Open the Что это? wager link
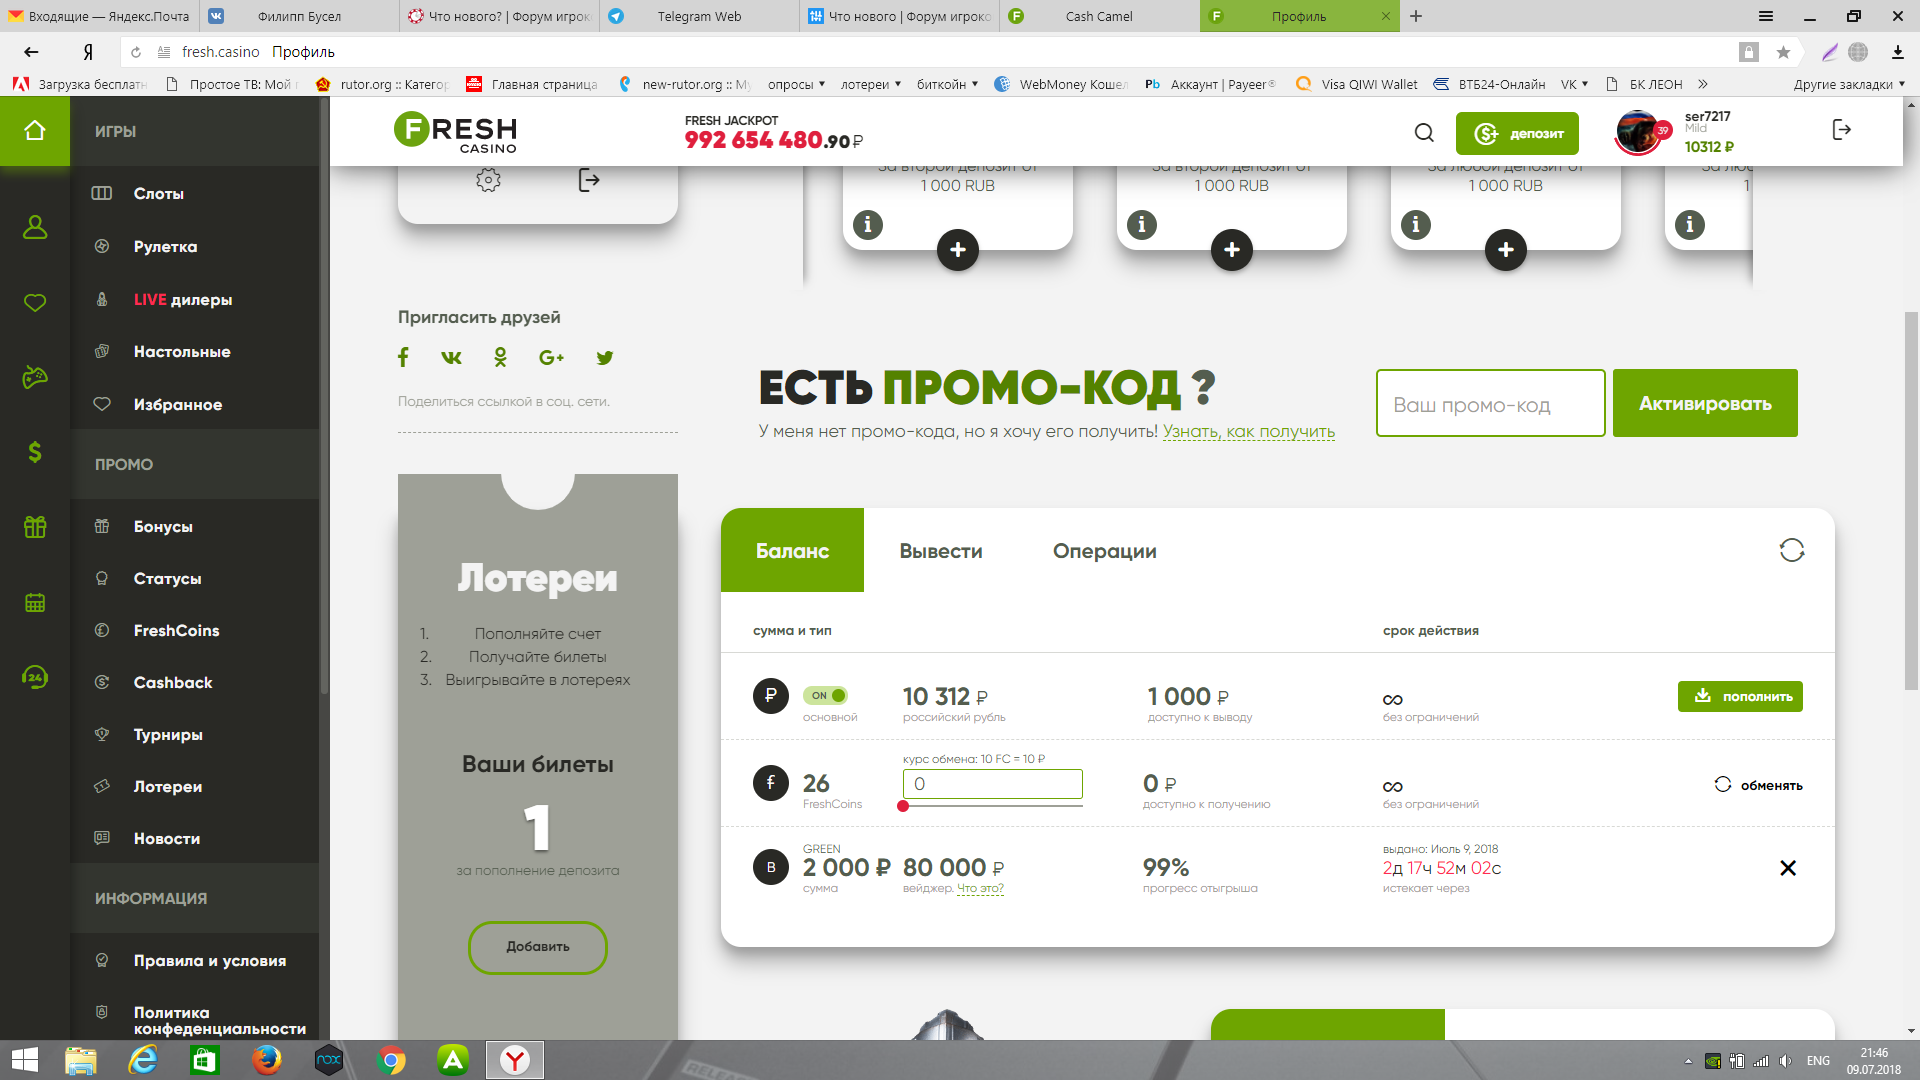The image size is (1920, 1080). point(980,888)
